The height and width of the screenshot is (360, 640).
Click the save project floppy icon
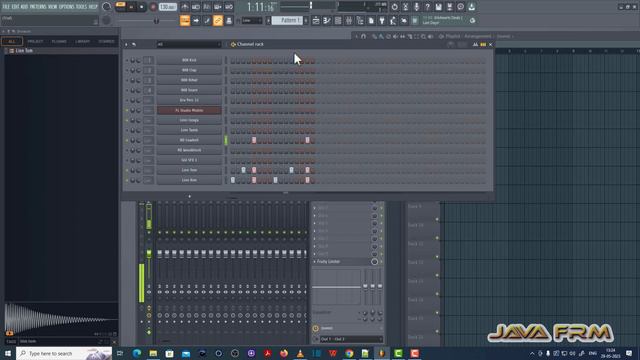pos(438,7)
